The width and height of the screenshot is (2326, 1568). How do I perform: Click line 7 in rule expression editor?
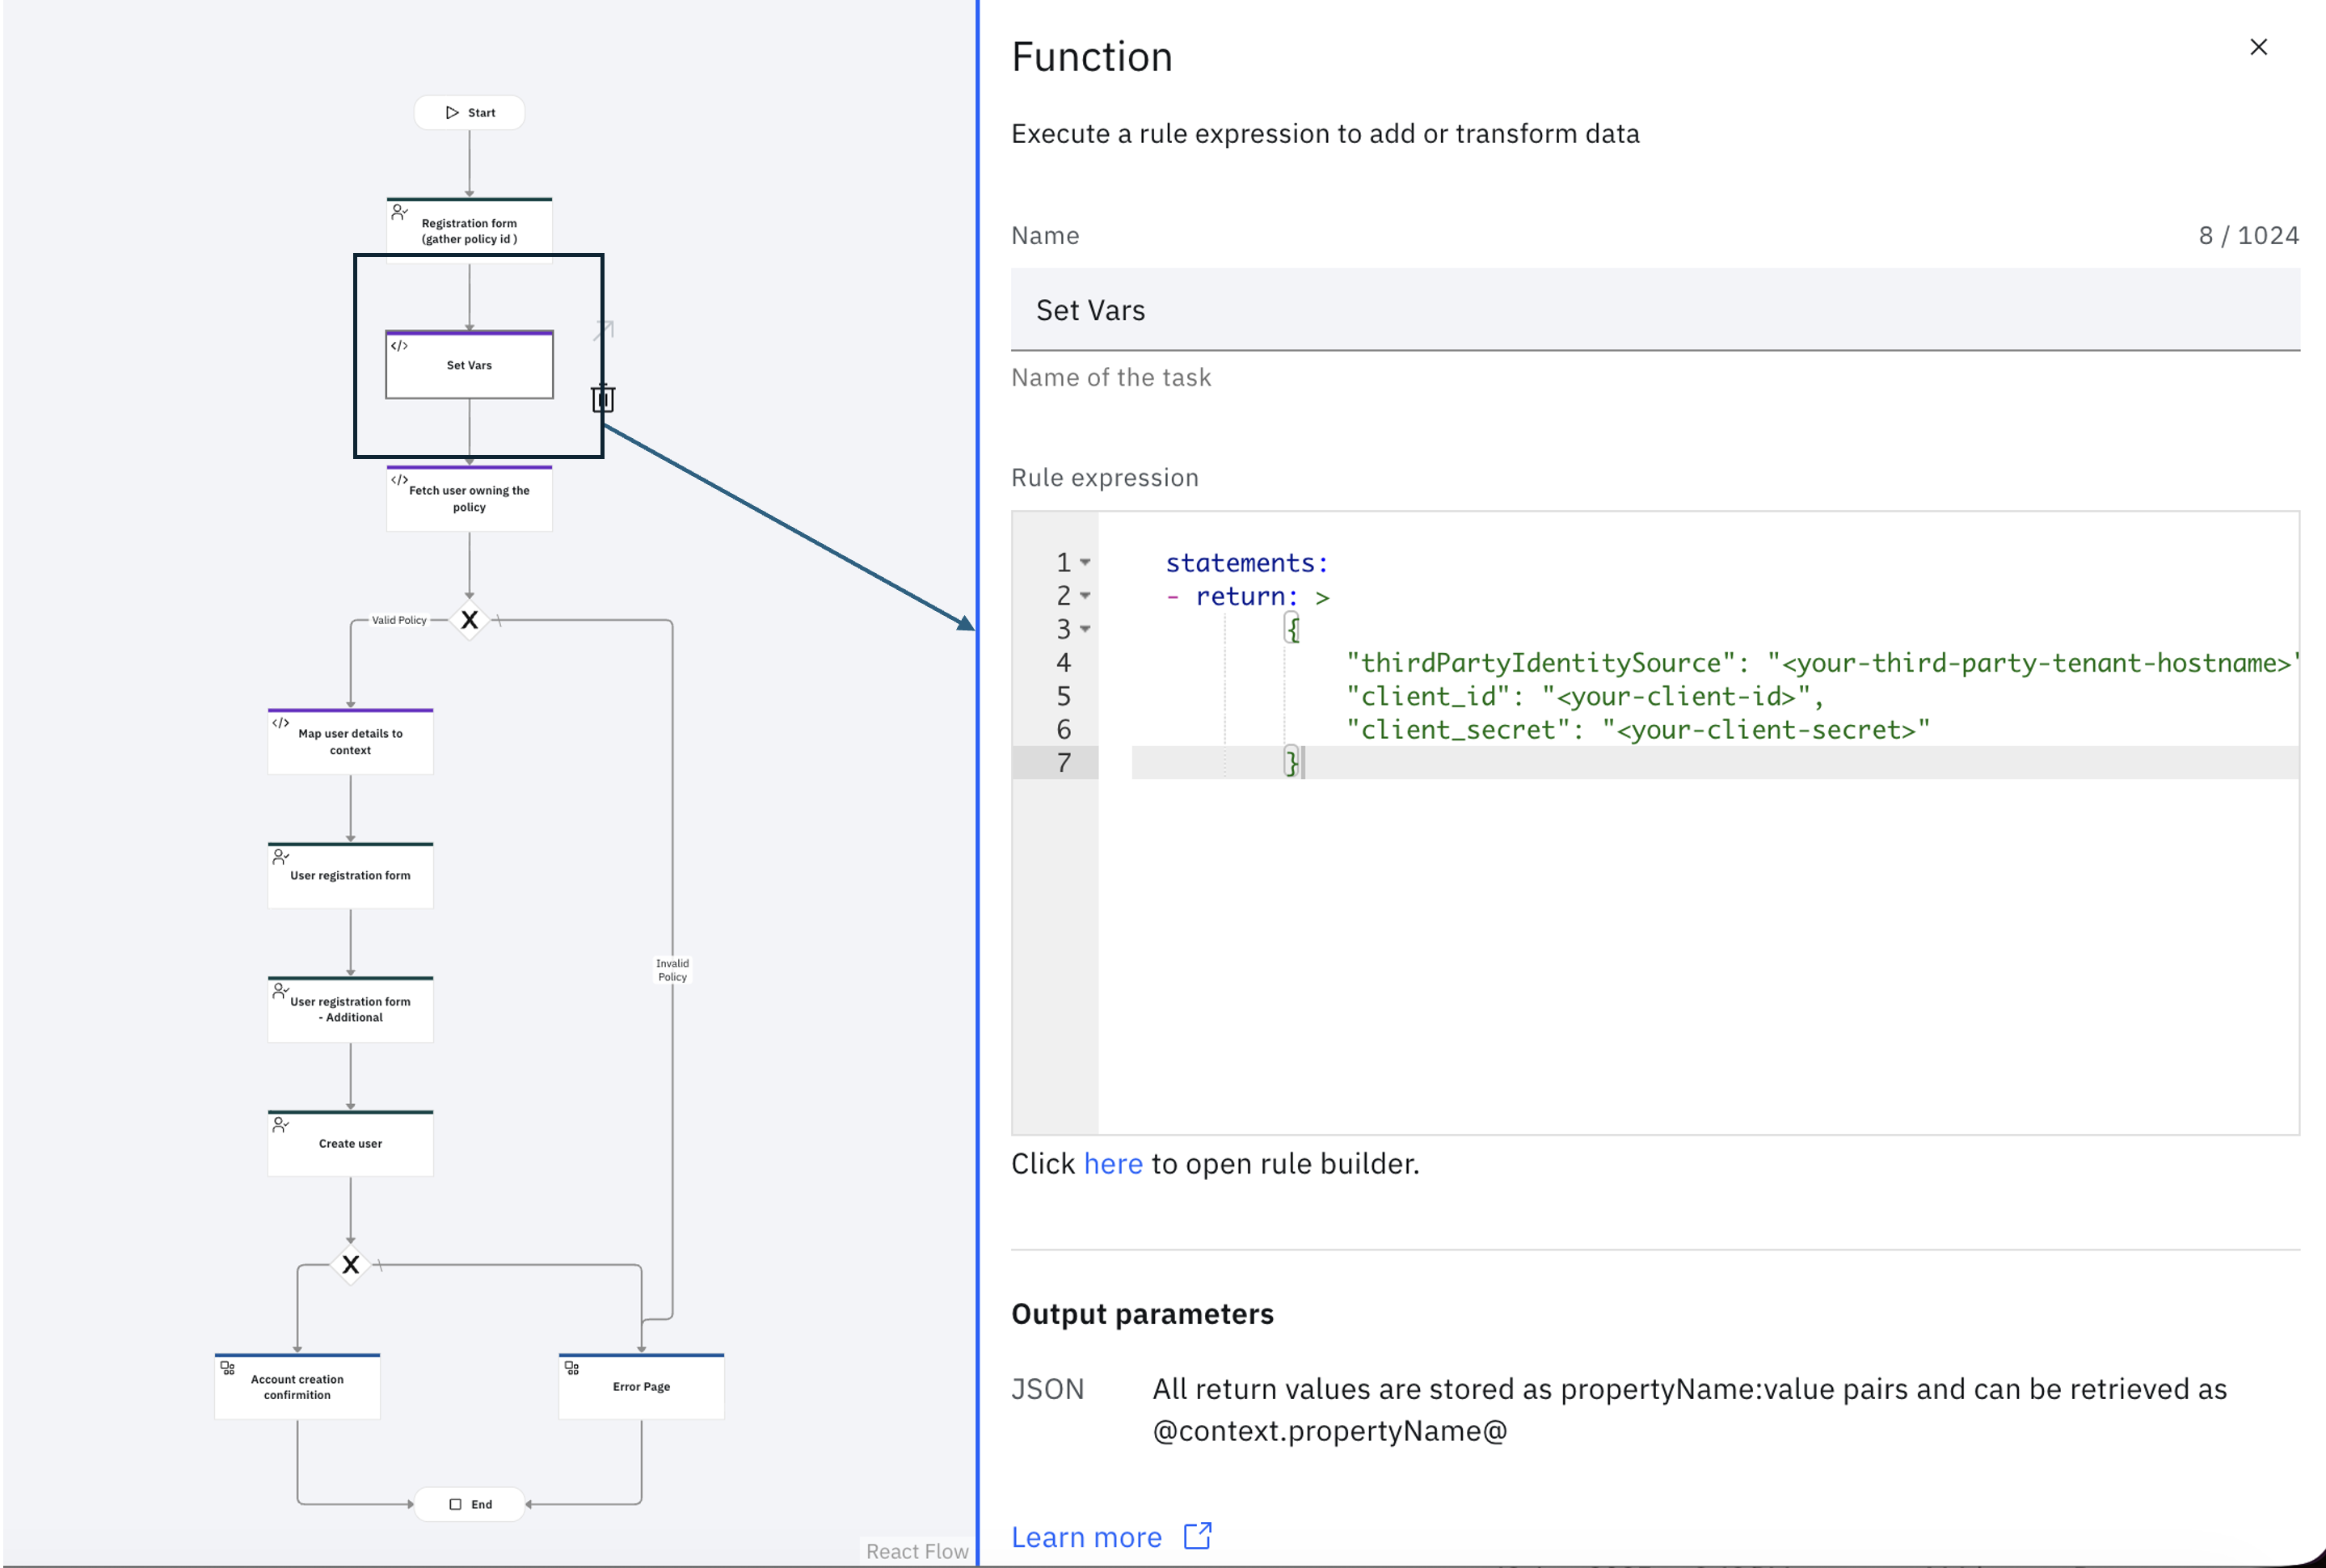(1715, 763)
